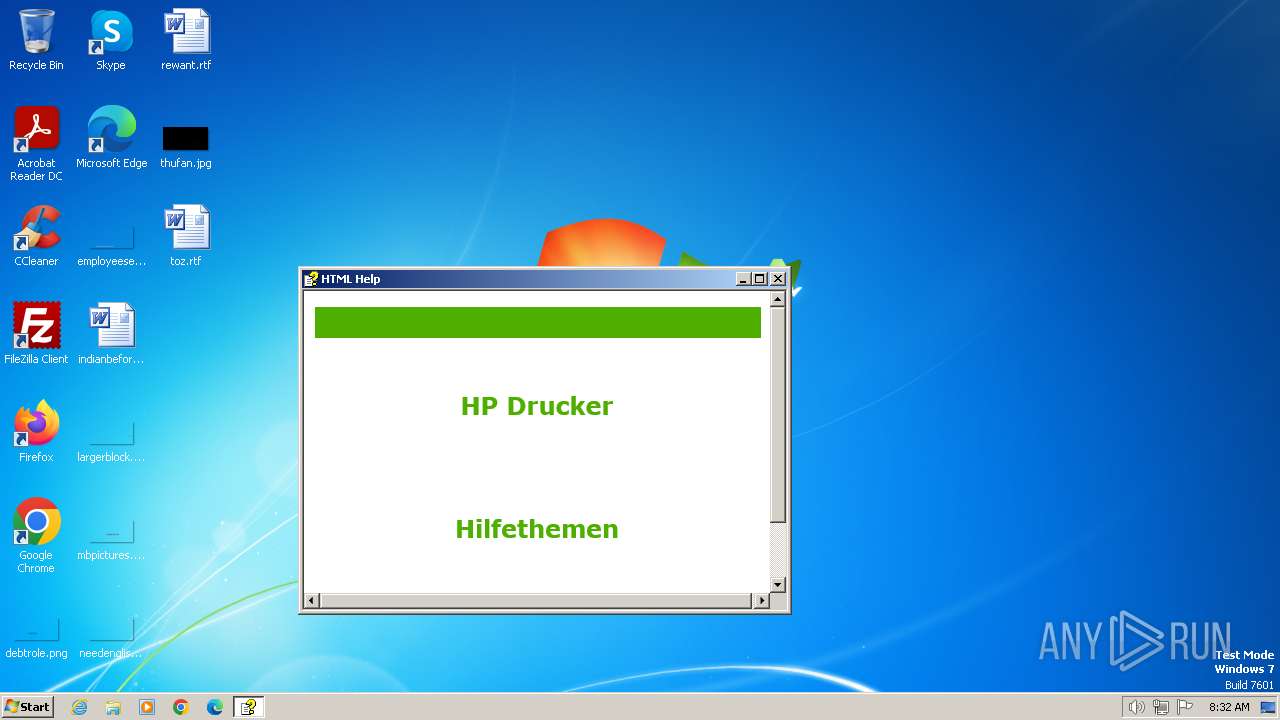Open the Google Chrome desktop shortcut
The width and height of the screenshot is (1280, 720).
pyautogui.click(x=36, y=535)
